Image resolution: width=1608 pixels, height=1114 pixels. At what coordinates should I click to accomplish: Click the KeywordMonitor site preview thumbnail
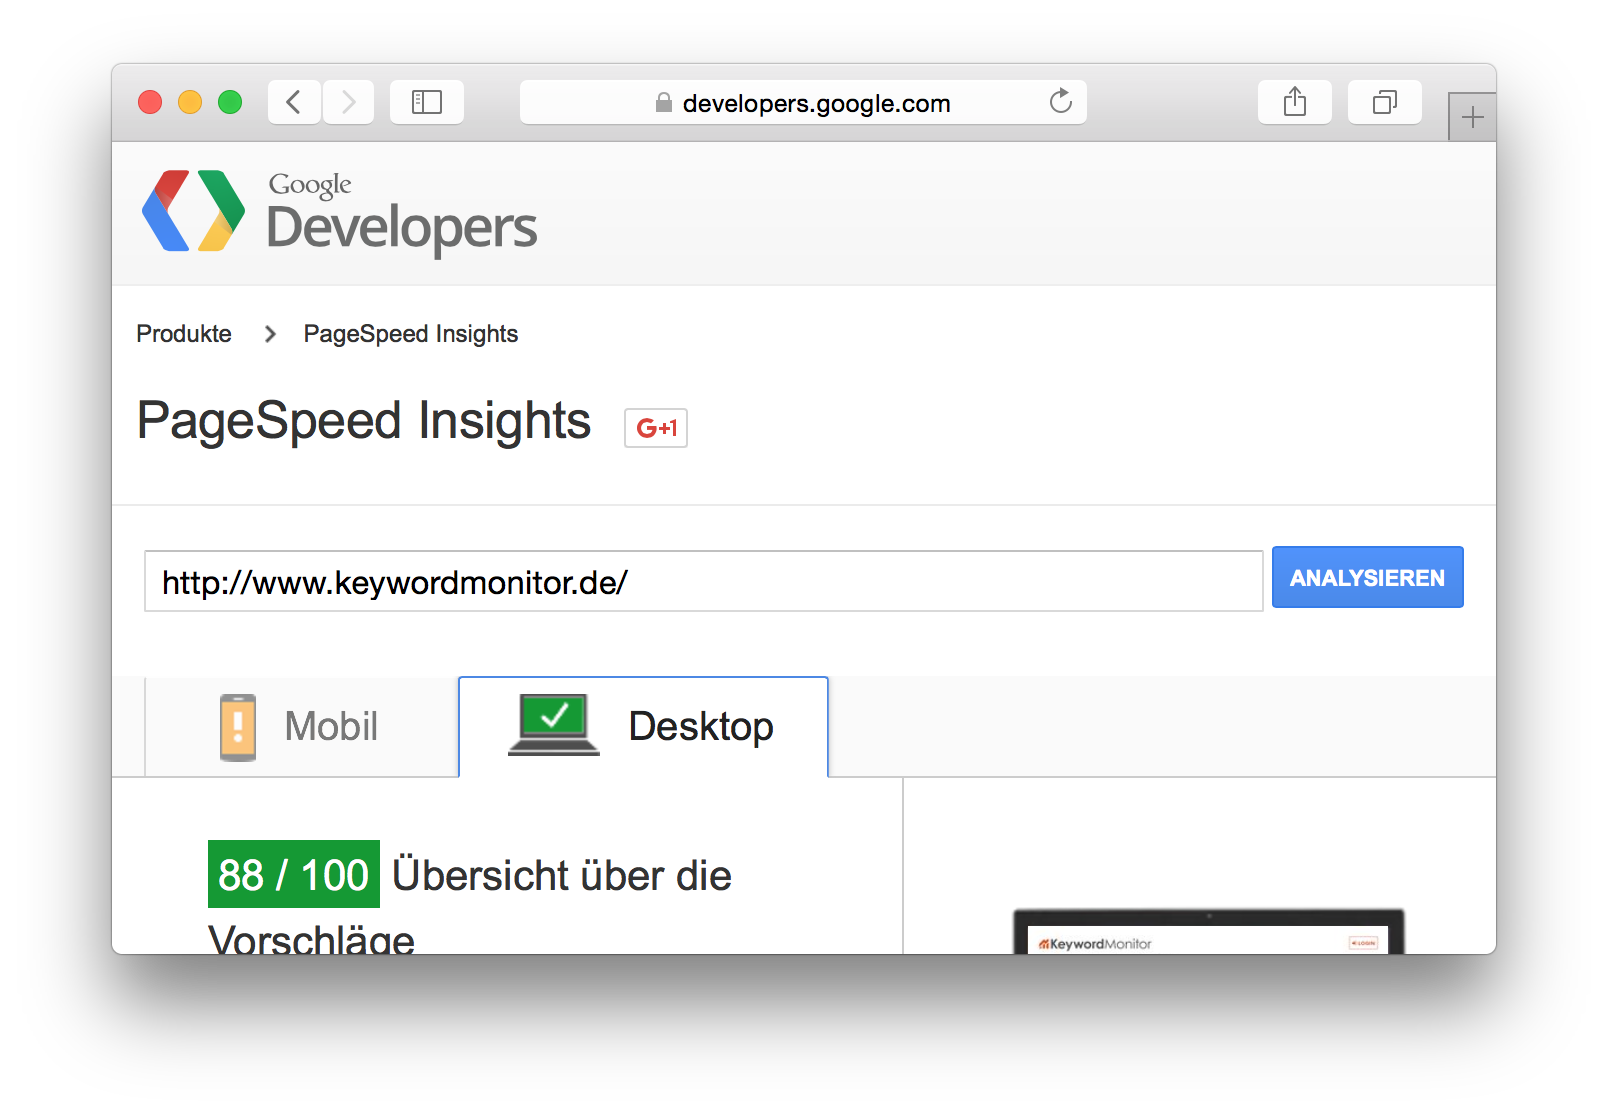coord(1208,932)
